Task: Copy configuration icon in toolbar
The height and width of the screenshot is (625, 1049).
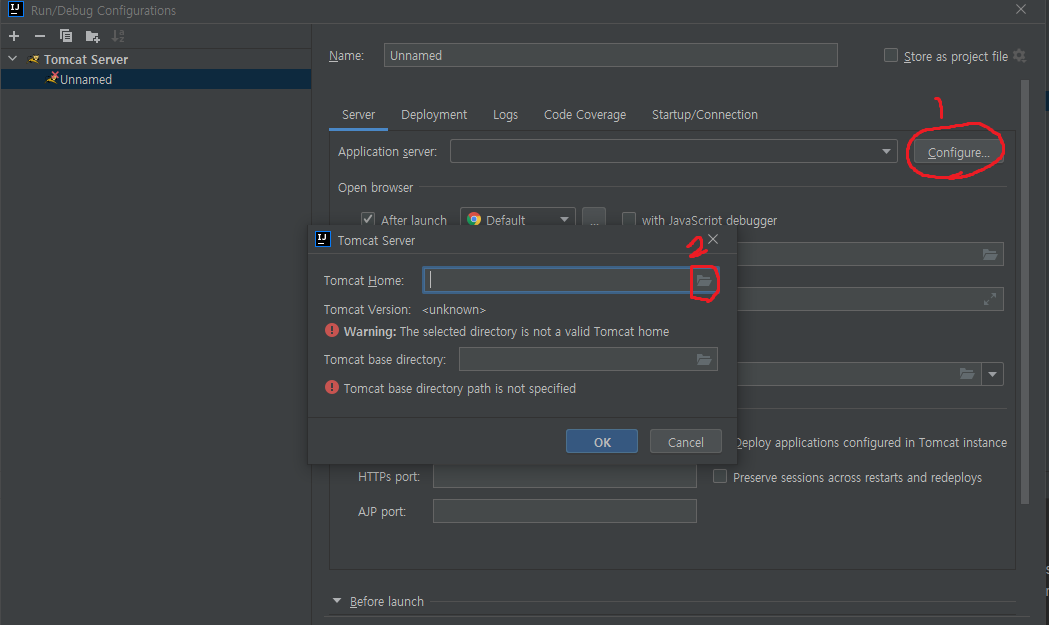Action: [x=66, y=36]
